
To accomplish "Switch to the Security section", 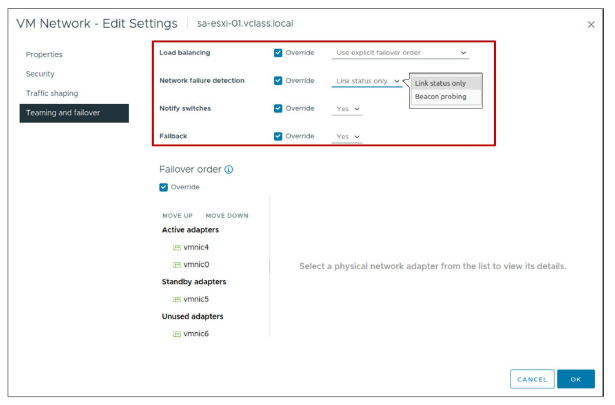I will 40,74.
